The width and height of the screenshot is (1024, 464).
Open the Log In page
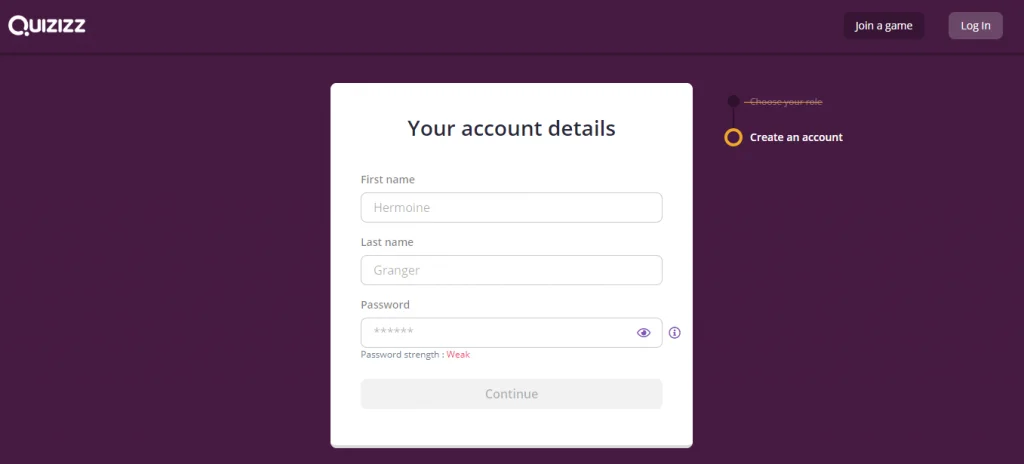(975, 26)
